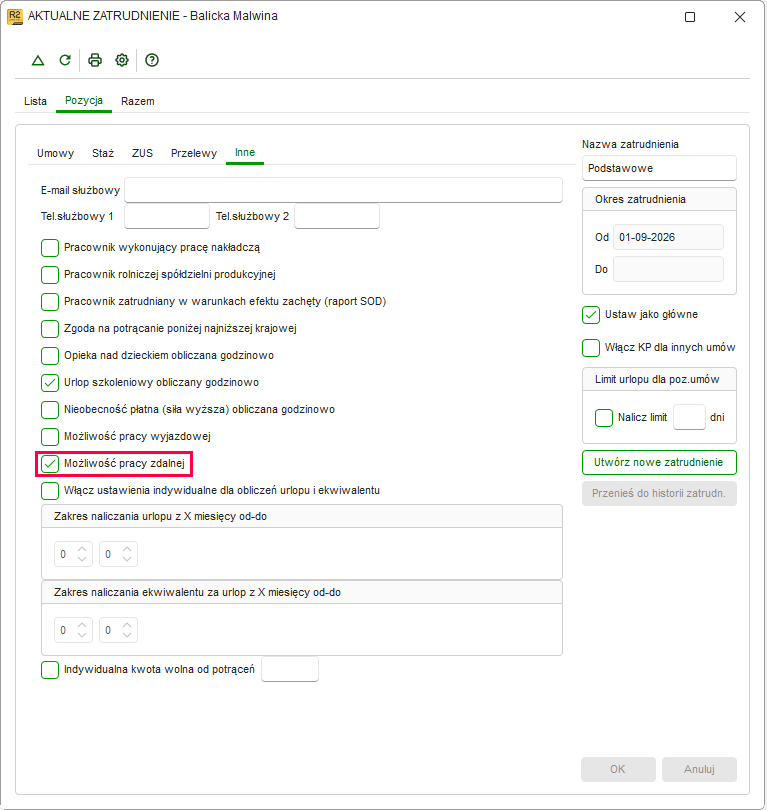Tick Możliwość pracy wyjazdowej
Viewport: 767px width, 810px height.
[50, 437]
